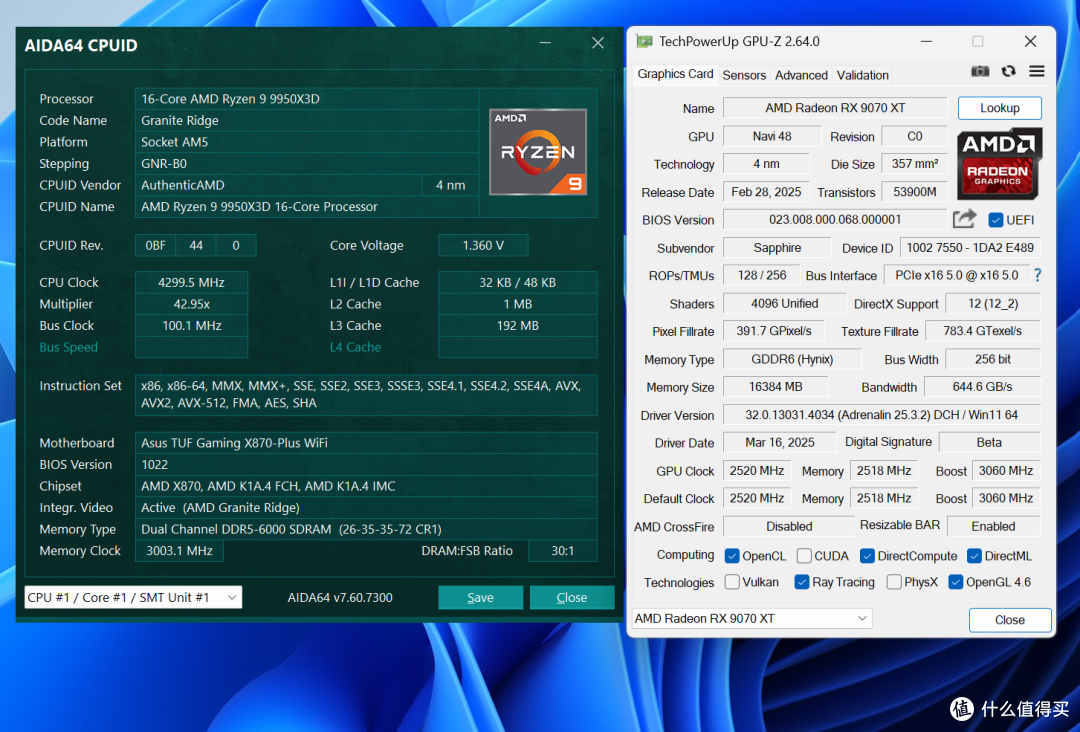Toggle the OpenCL checkbox
1080x732 pixels.
point(732,556)
